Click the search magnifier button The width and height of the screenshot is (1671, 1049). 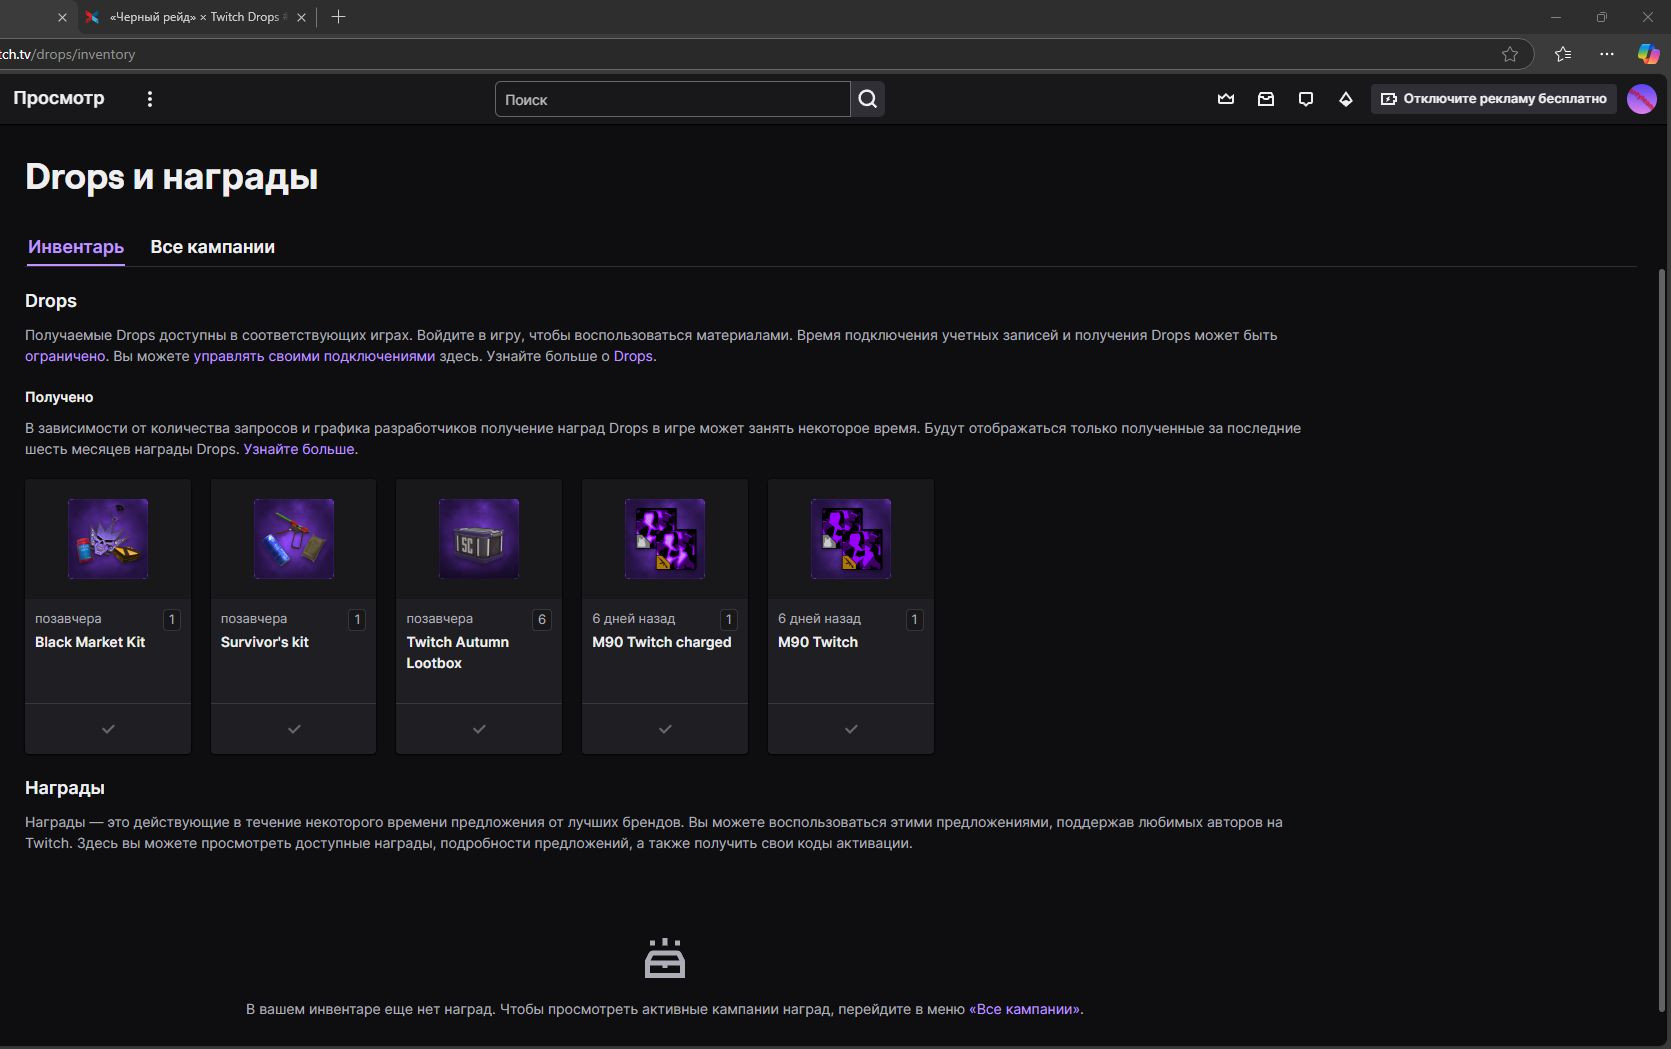[x=868, y=99]
